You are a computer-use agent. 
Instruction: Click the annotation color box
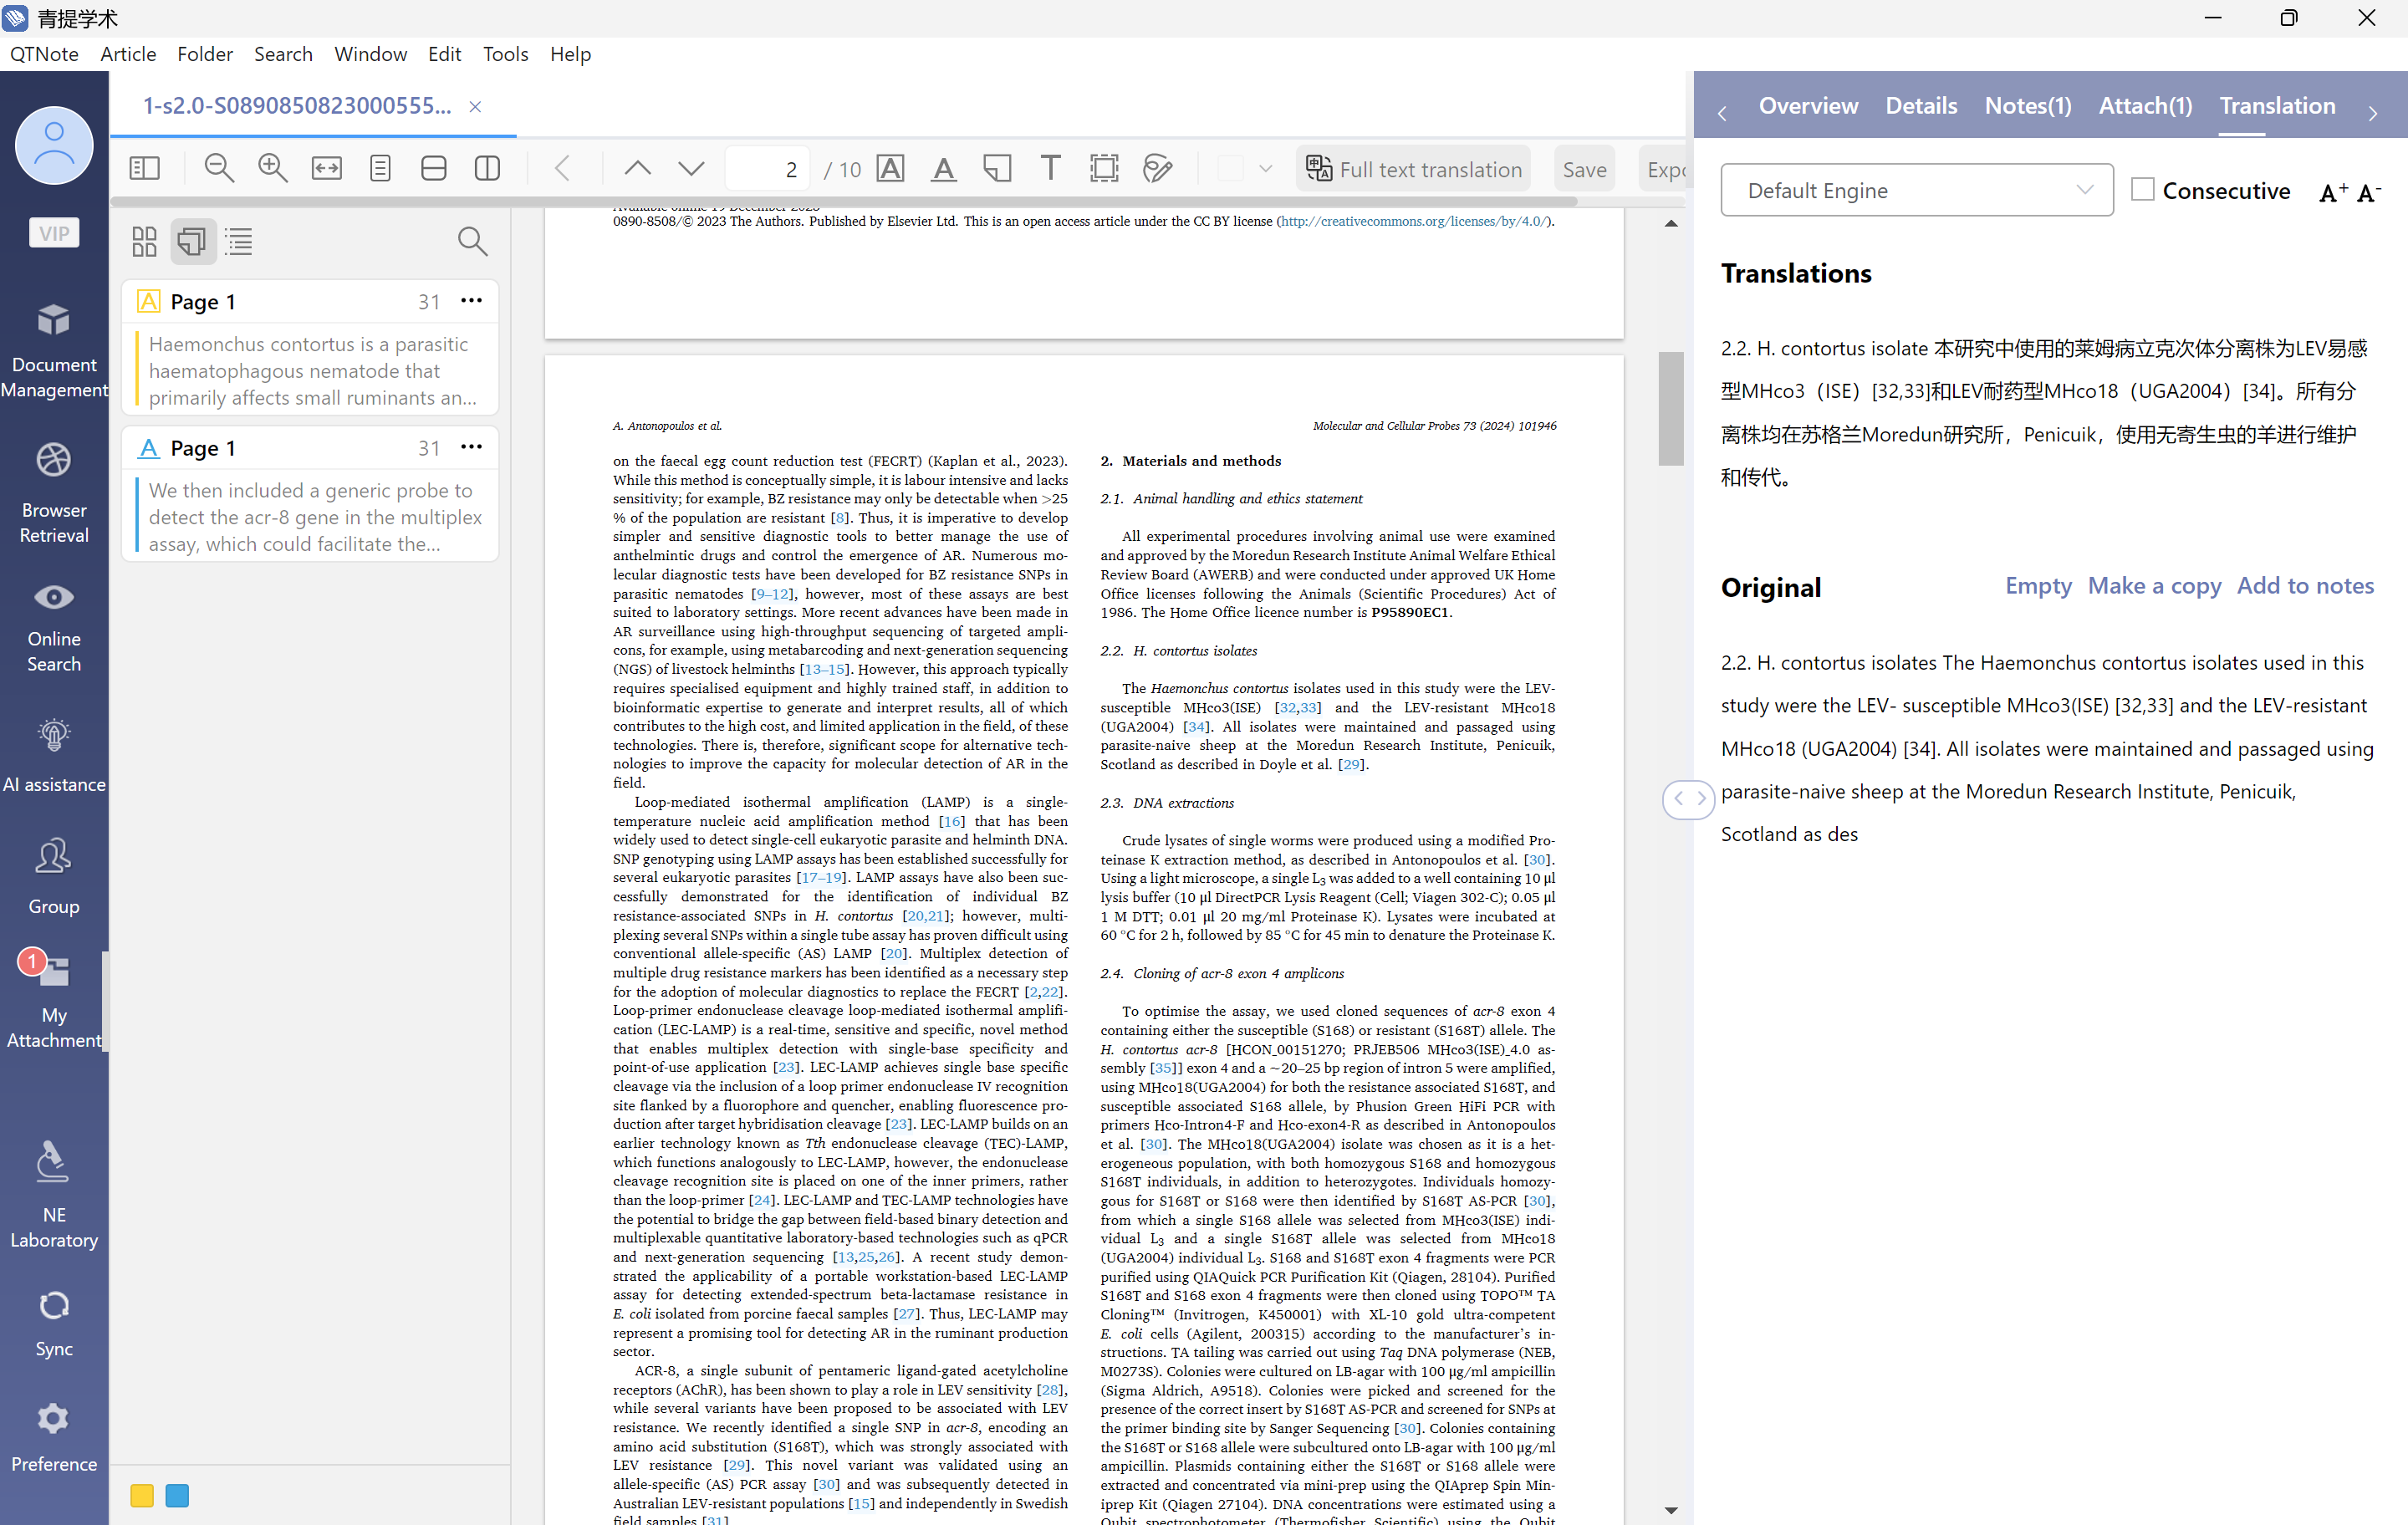pos(1231,169)
